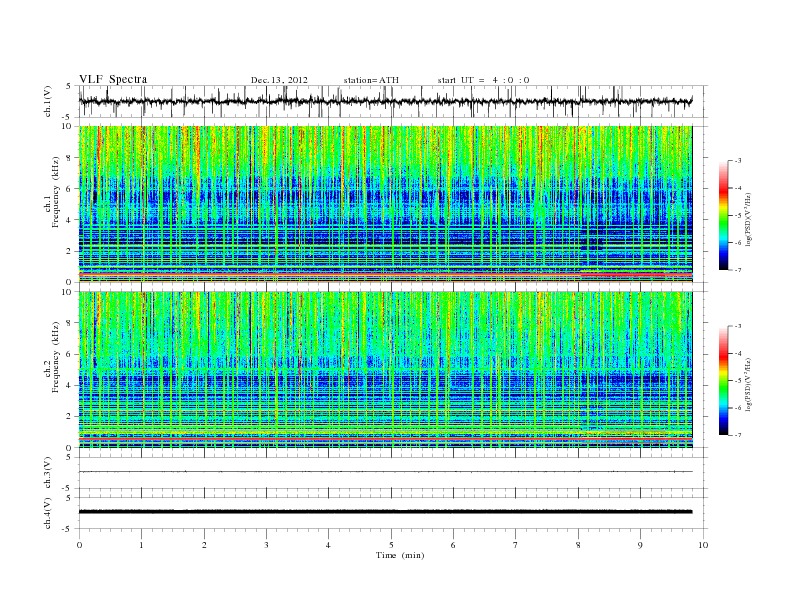792x612 pixels.
Task: Click the ch.1 spectrogram color bar
Action: pos(723,215)
